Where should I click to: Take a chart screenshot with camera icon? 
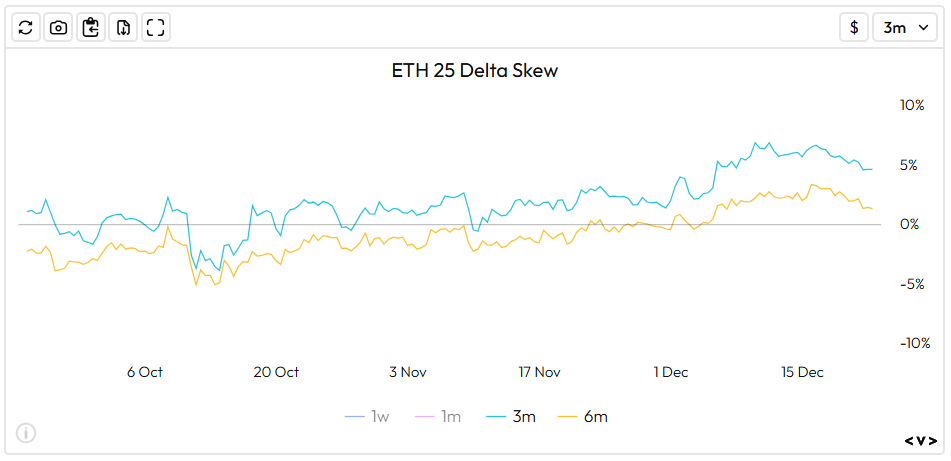(59, 28)
